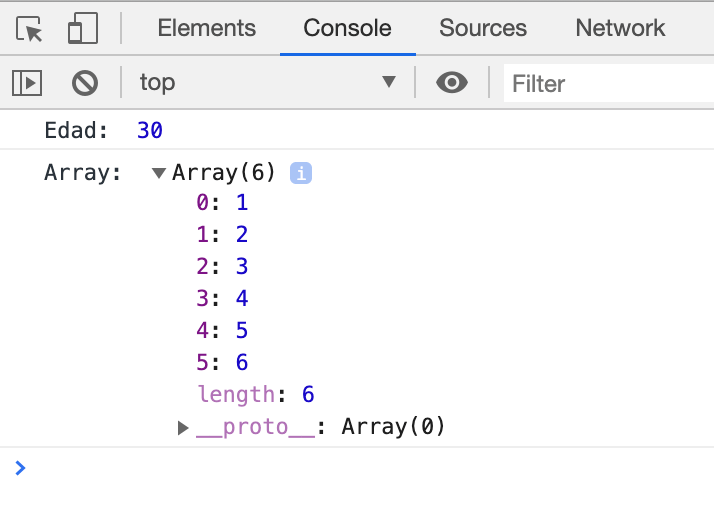This screenshot has height=508, width=714.
Task: Click the 'Array:' log label
Action: click(x=83, y=173)
